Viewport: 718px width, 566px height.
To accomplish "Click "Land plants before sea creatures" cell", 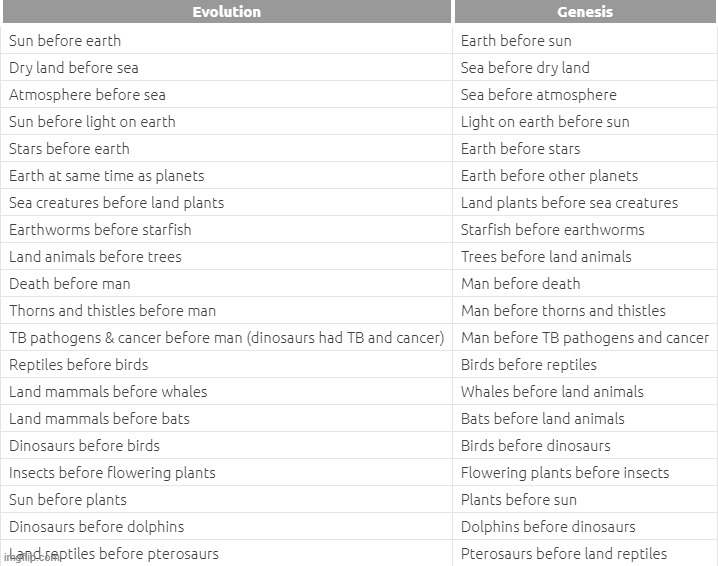I will click(569, 203).
